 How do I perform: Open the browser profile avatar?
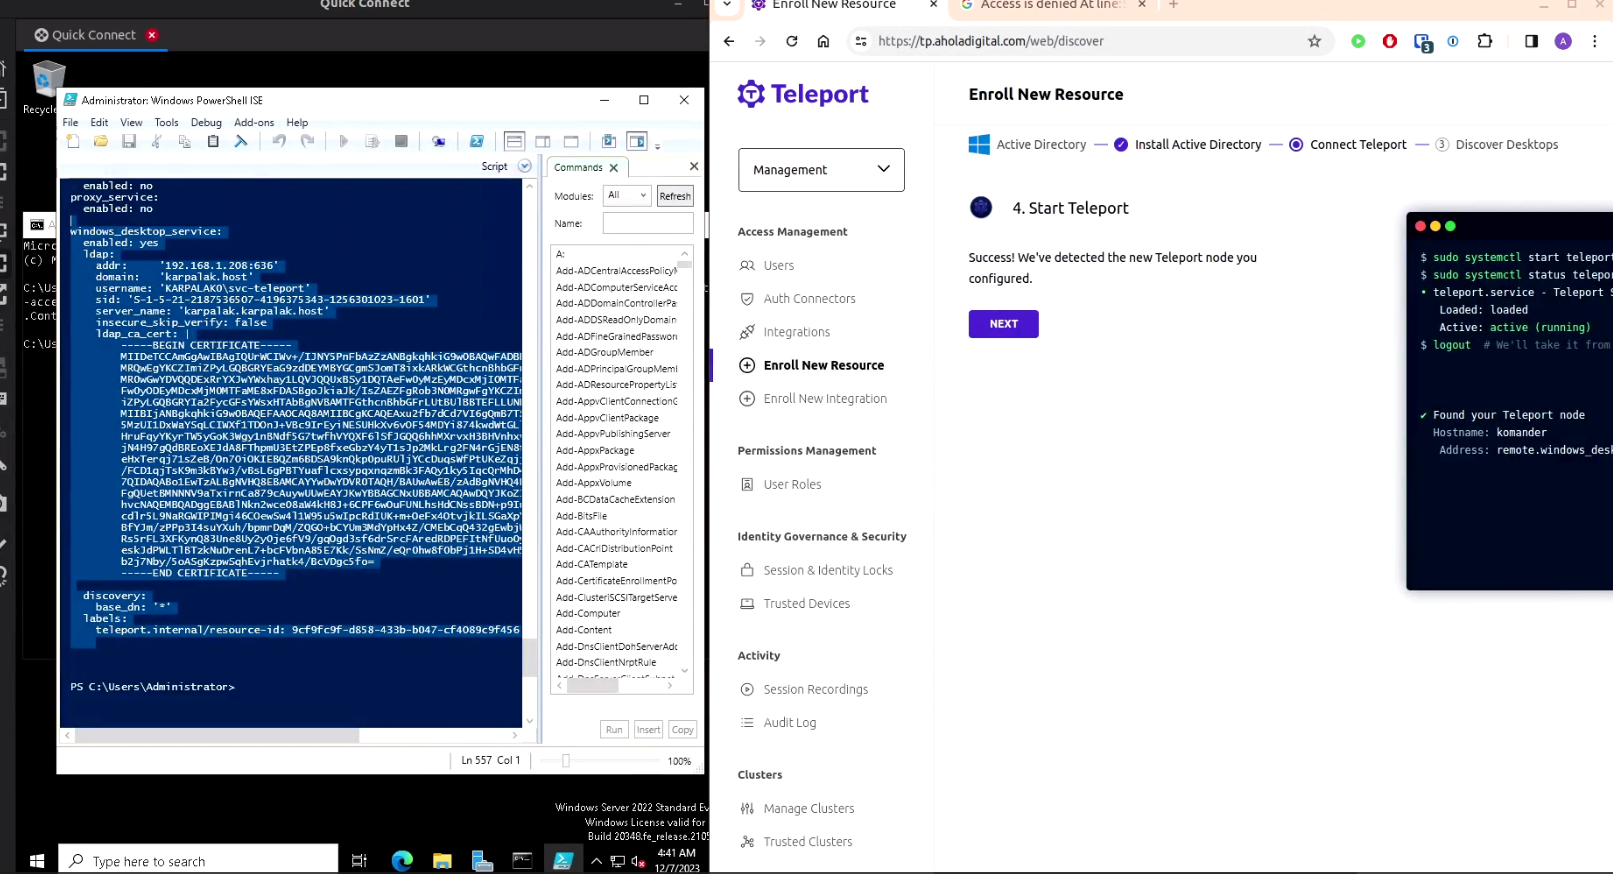pos(1563,41)
